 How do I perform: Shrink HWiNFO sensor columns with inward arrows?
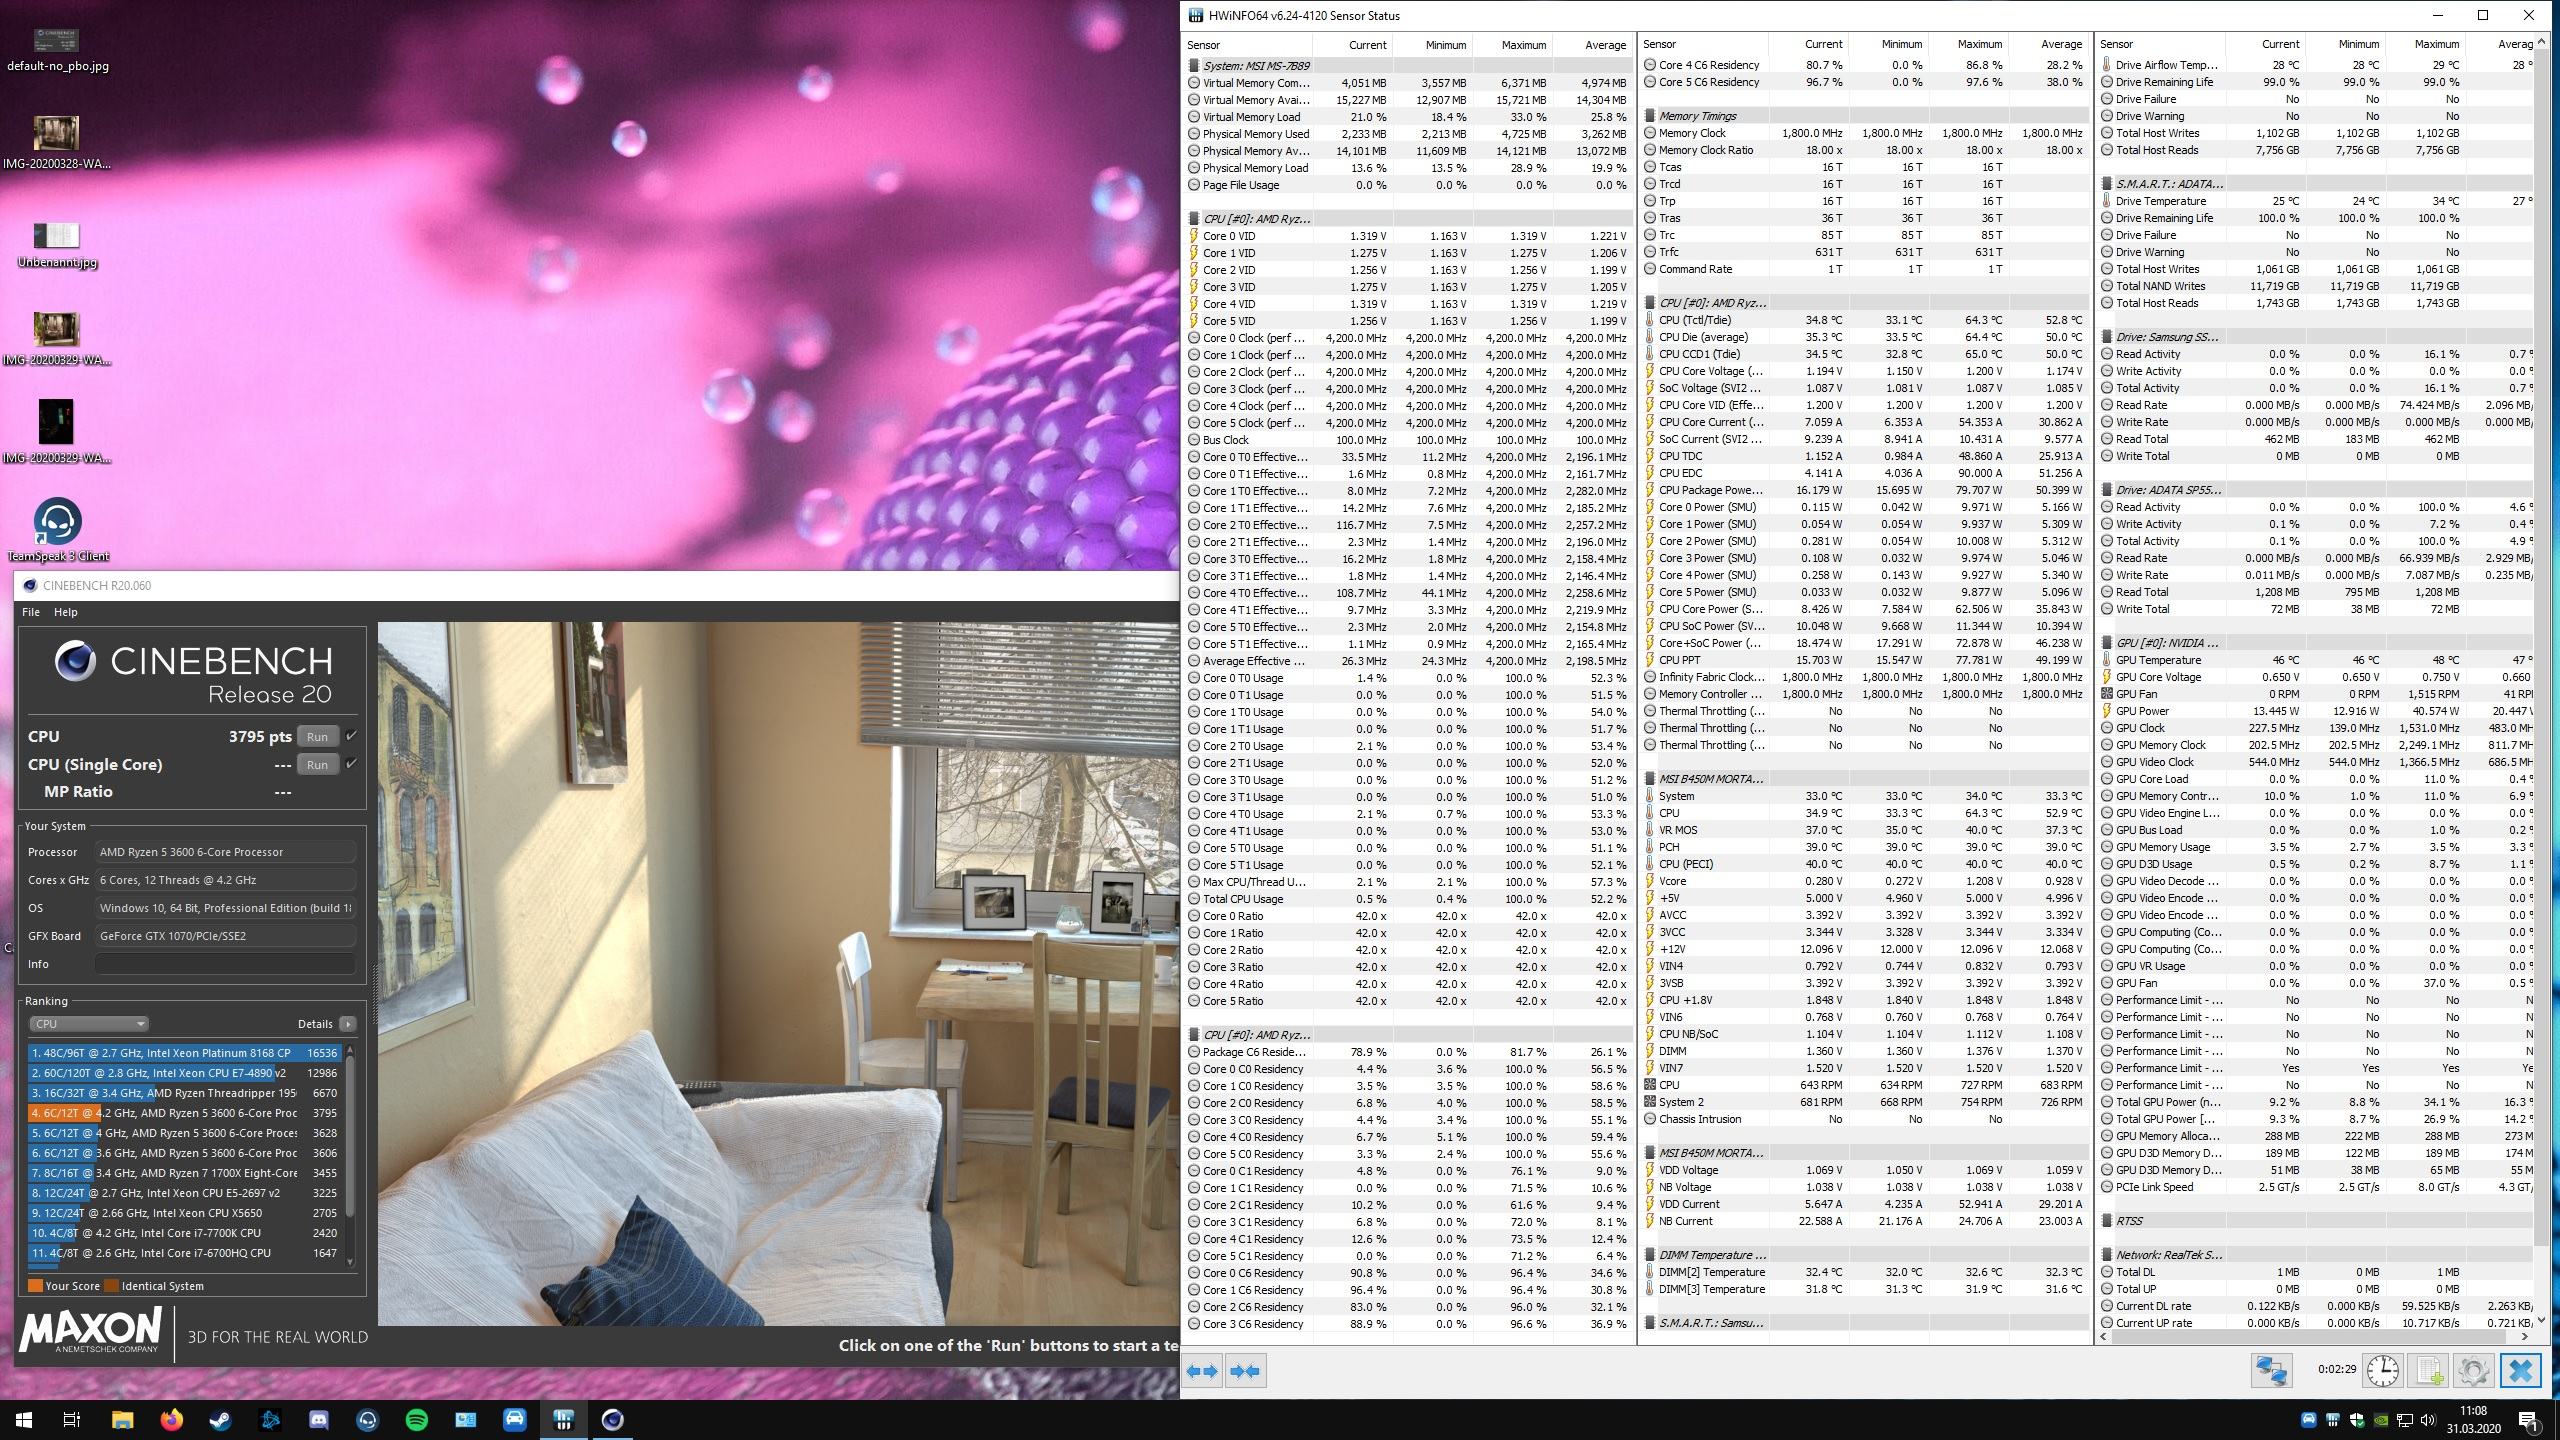[x=1245, y=1371]
